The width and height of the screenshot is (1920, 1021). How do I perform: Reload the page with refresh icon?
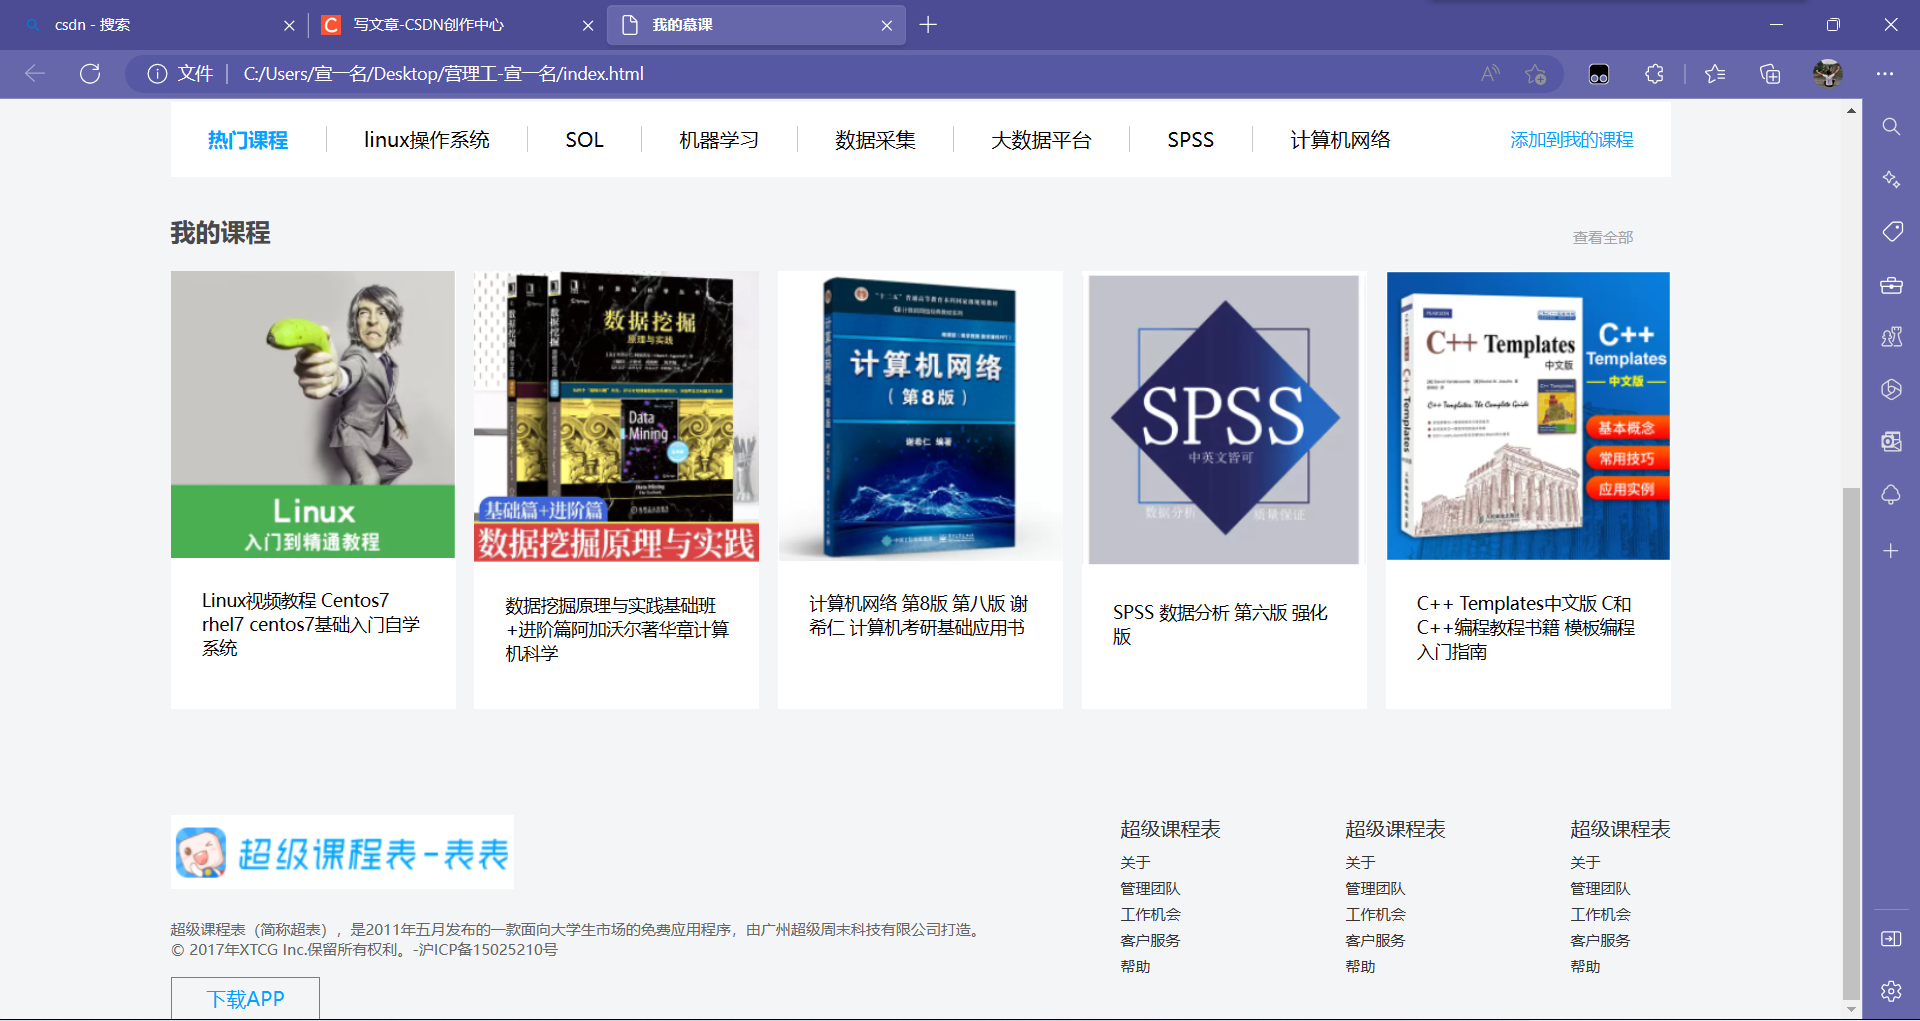tap(90, 73)
